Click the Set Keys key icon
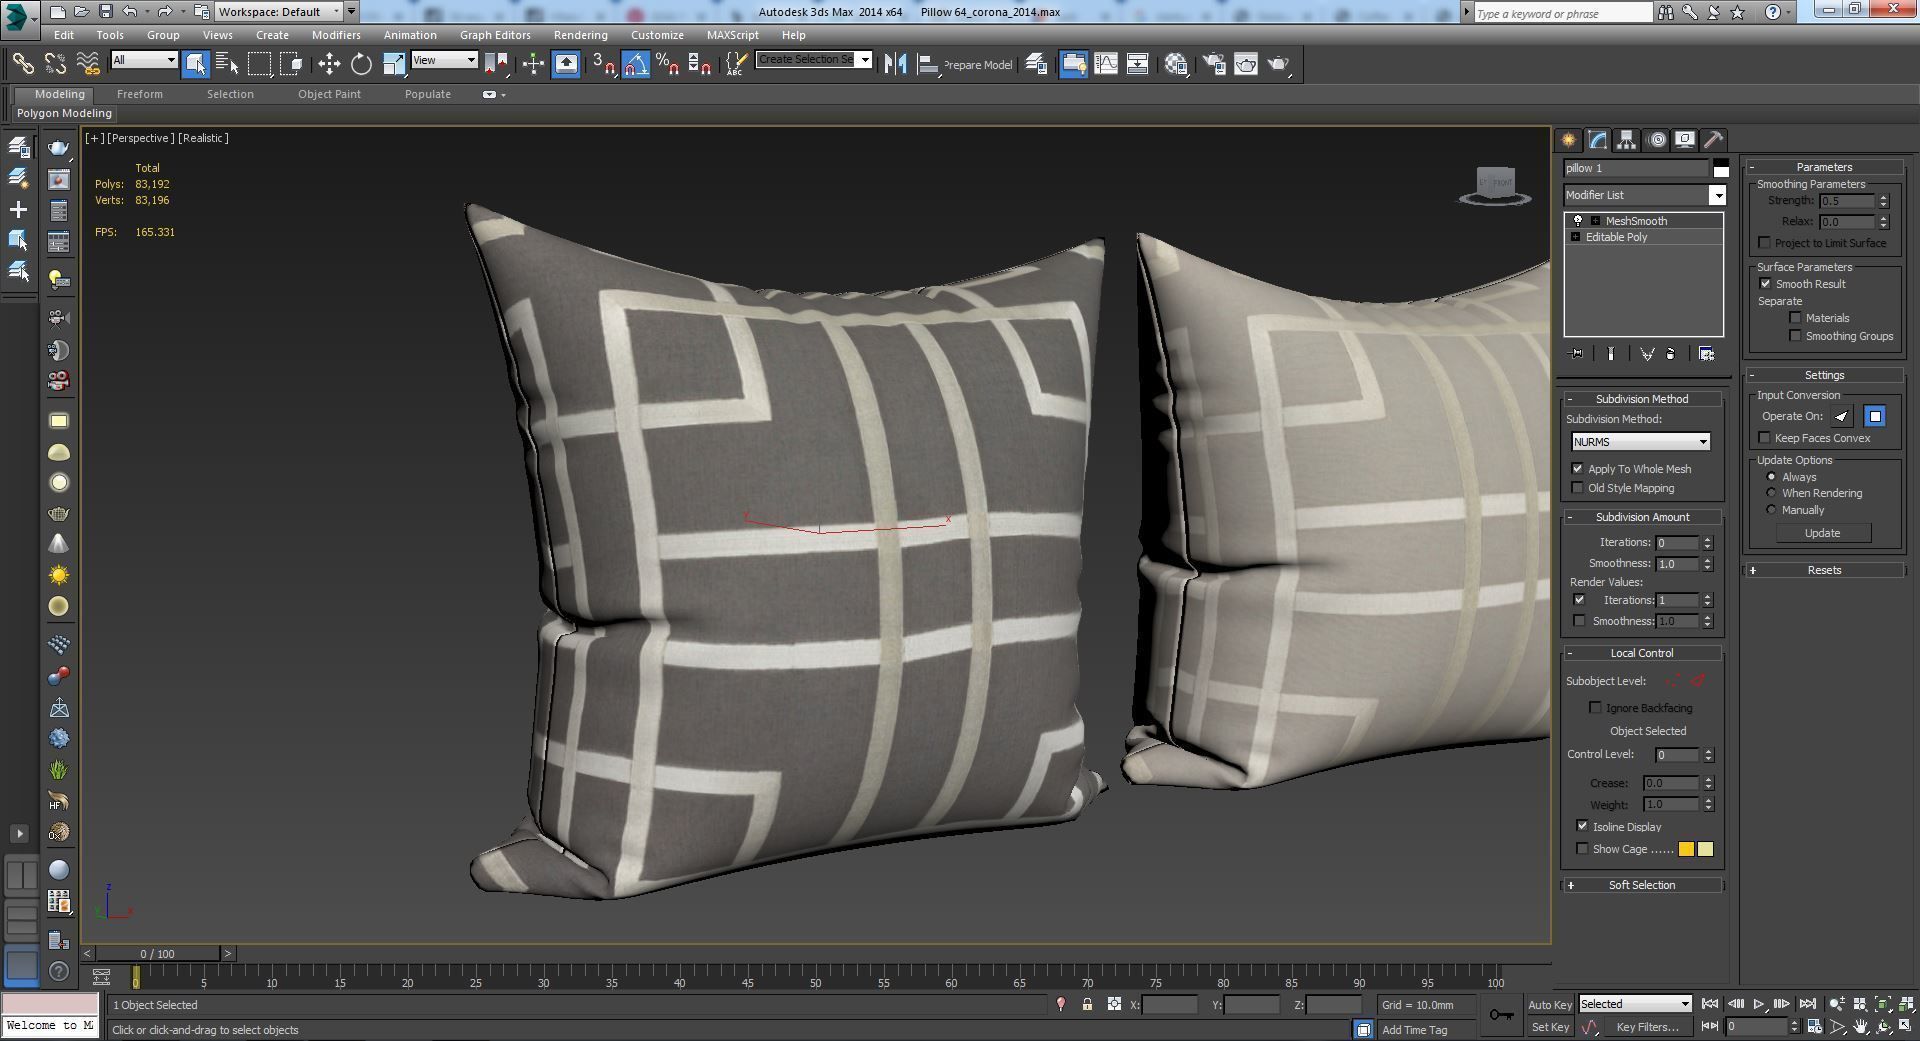Image resolution: width=1920 pixels, height=1041 pixels. click(1501, 1015)
